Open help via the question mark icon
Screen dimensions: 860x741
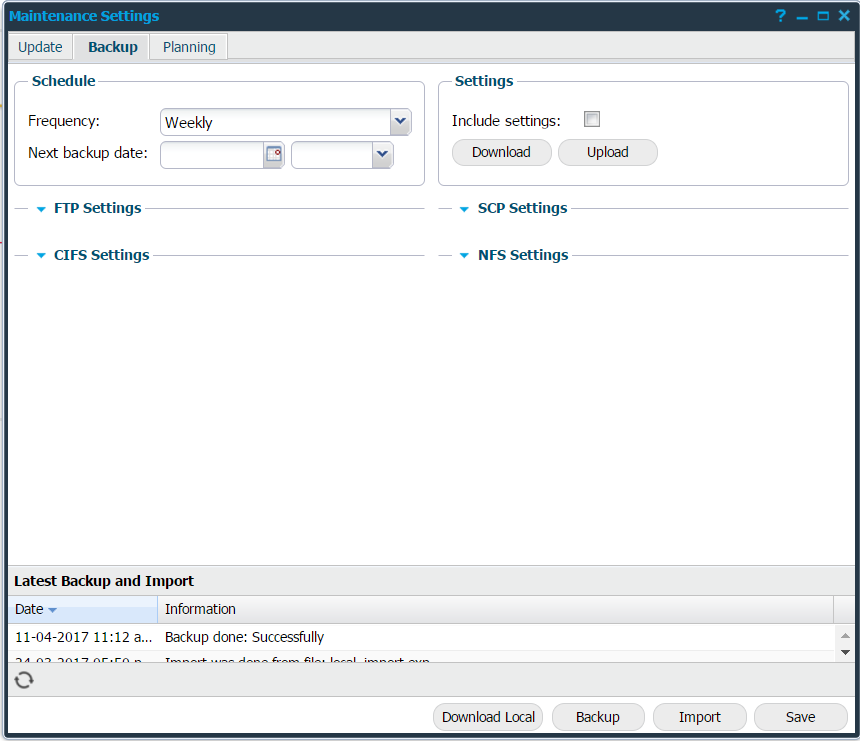(779, 15)
